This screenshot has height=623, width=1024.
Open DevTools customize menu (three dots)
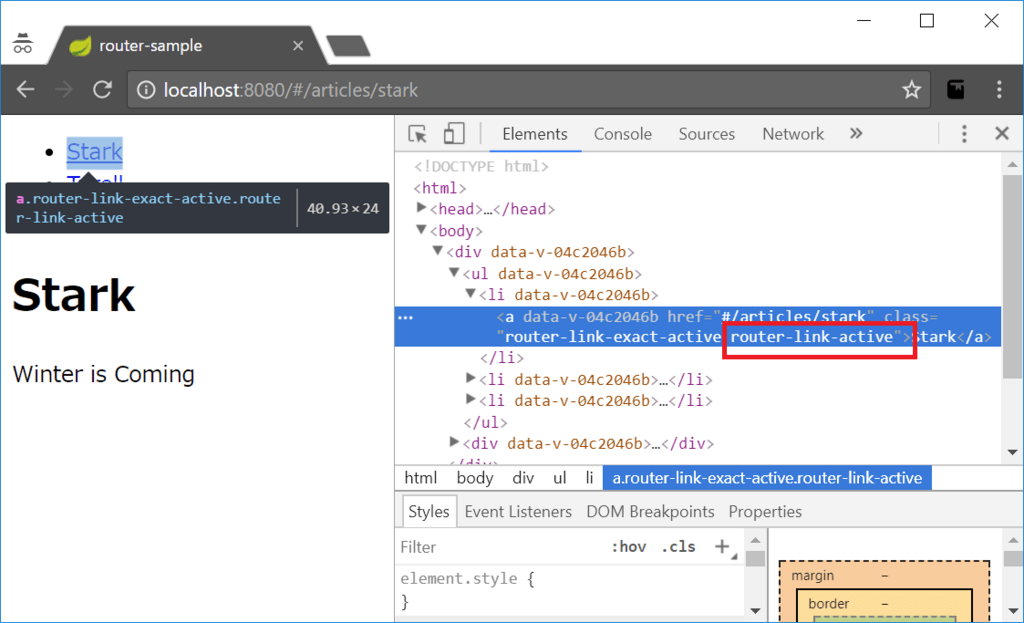tap(964, 134)
